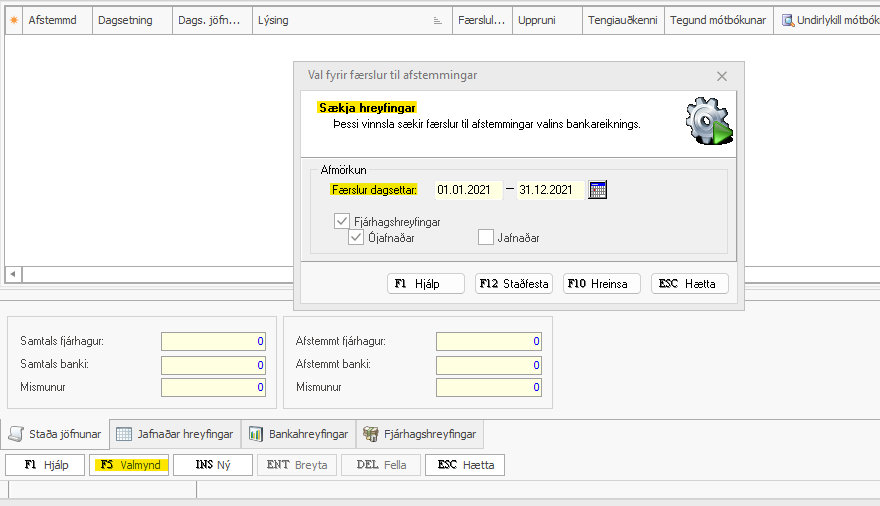880x506 pixels.
Task: Open the Bankahreyfingar tab
Action: coord(298,434)
